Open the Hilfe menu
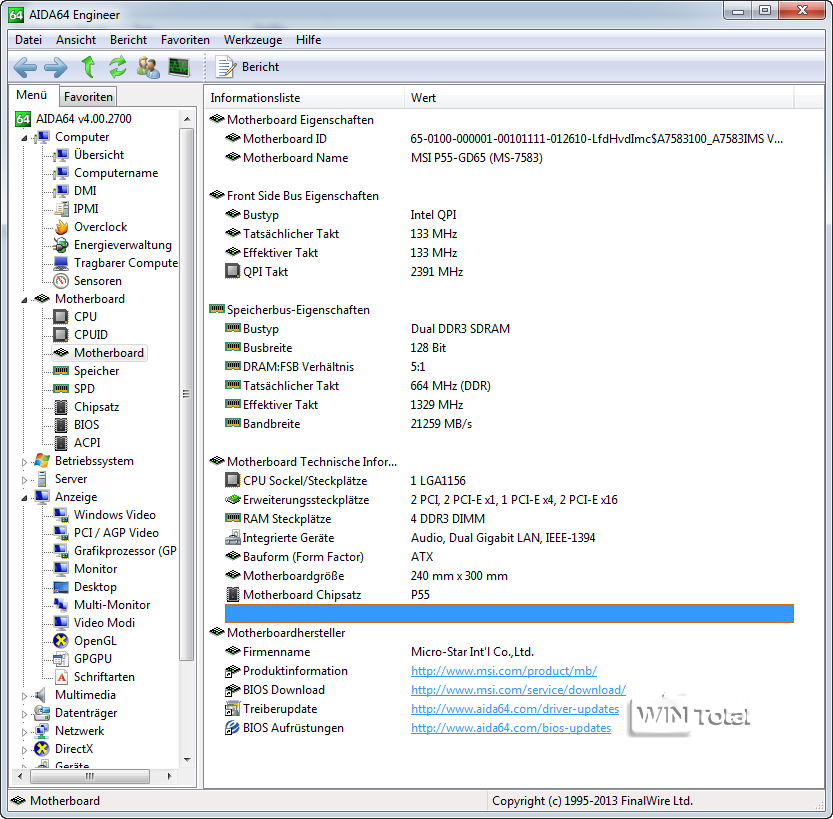The height and width of the screenshot is (819, 833). pos(308,40)
